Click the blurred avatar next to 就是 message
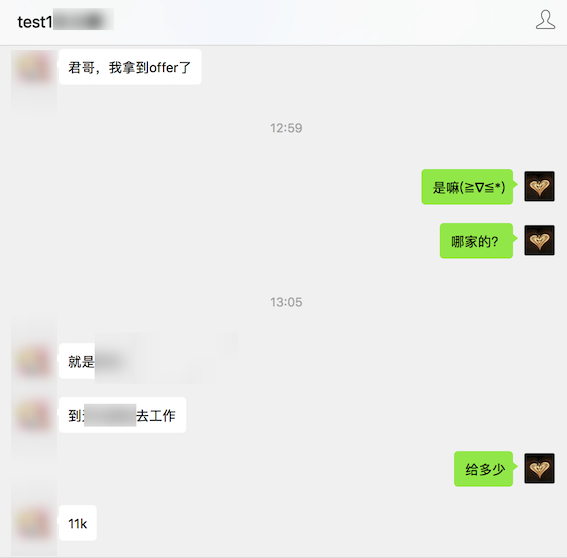This screenshot has width=567, height=558. pos(34,361)
